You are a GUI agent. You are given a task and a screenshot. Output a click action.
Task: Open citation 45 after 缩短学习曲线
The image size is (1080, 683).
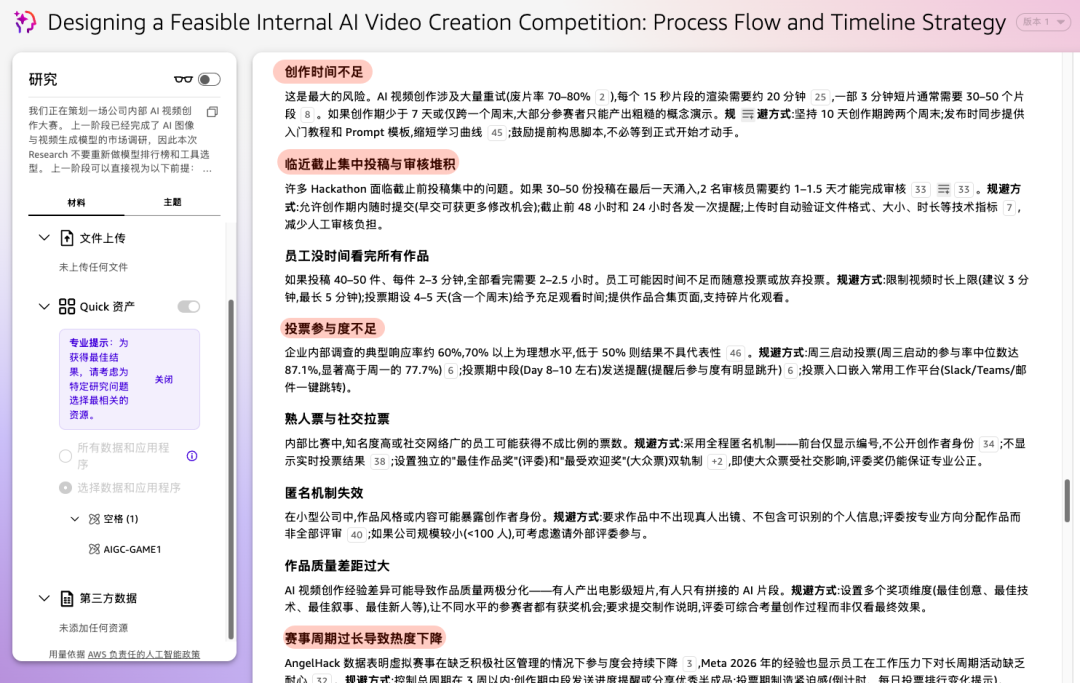click(x=497, y=133)
